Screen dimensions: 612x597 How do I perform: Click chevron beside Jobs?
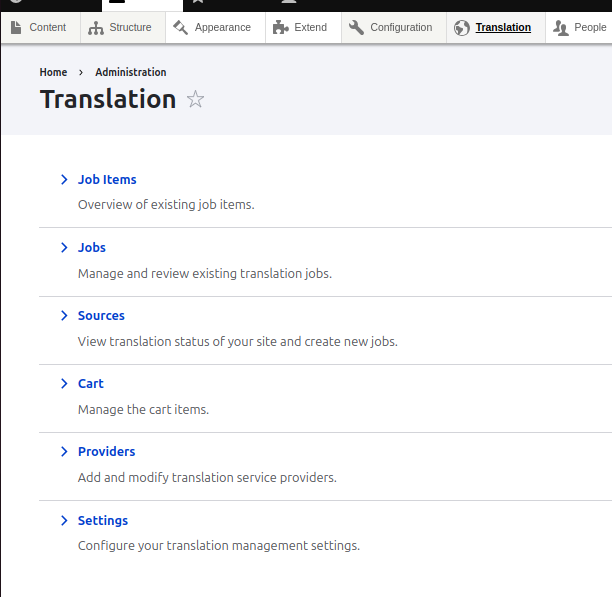[x=64, y=247]
